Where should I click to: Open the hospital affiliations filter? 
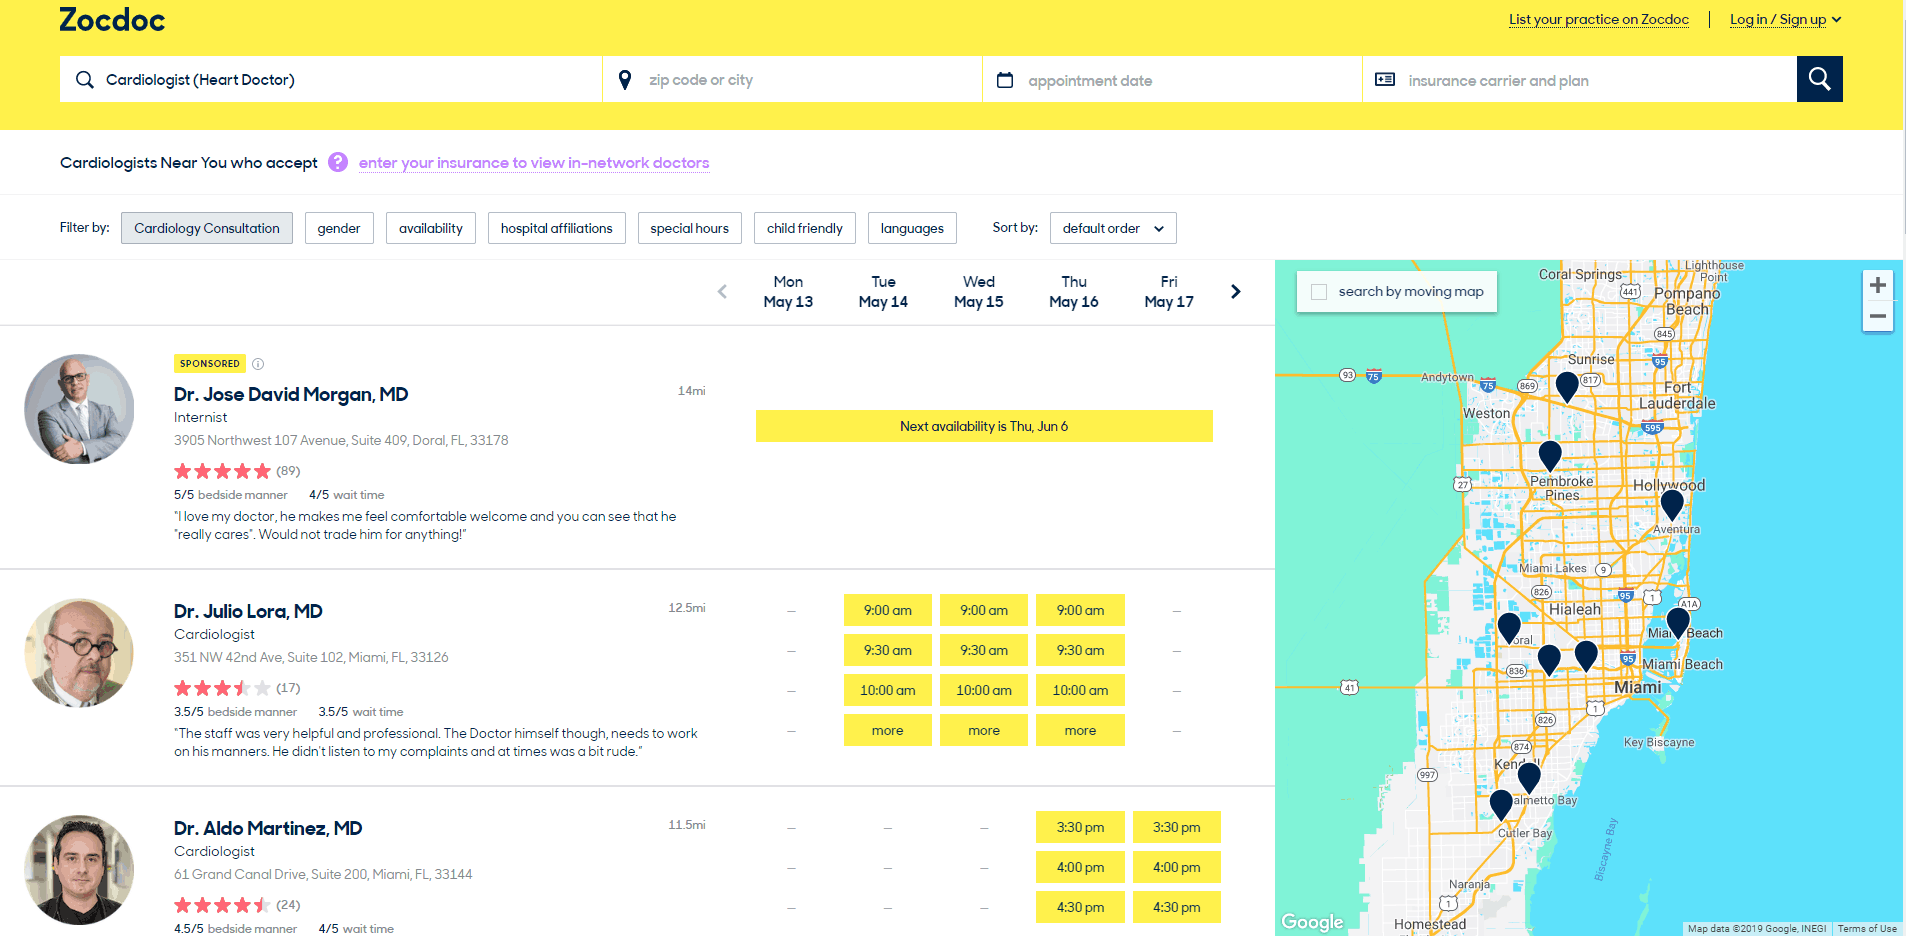tap(556, 228)
